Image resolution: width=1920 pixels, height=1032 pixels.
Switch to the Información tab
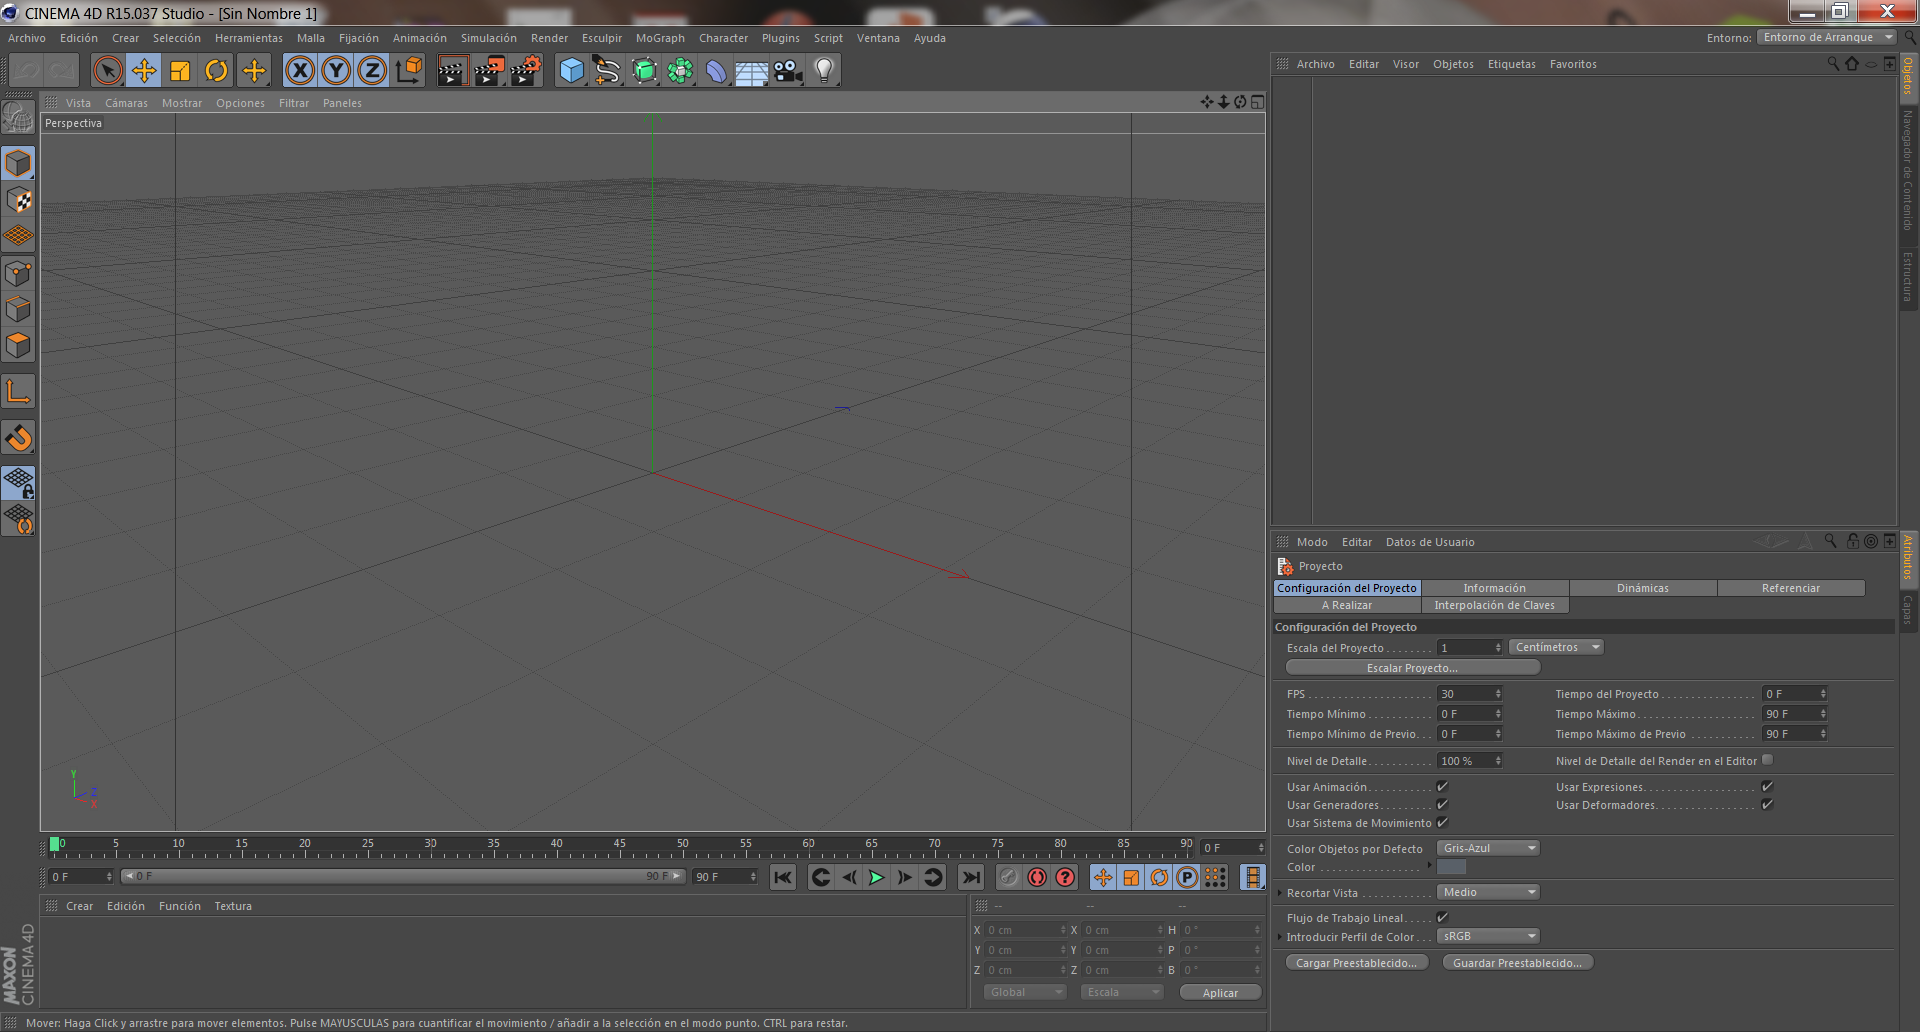coord(1495,588)
